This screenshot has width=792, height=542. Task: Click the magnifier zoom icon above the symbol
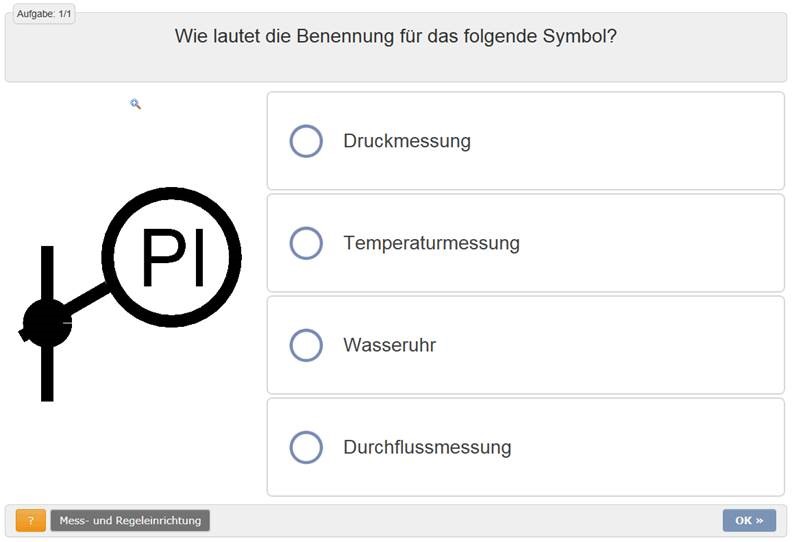pos(135,103)
